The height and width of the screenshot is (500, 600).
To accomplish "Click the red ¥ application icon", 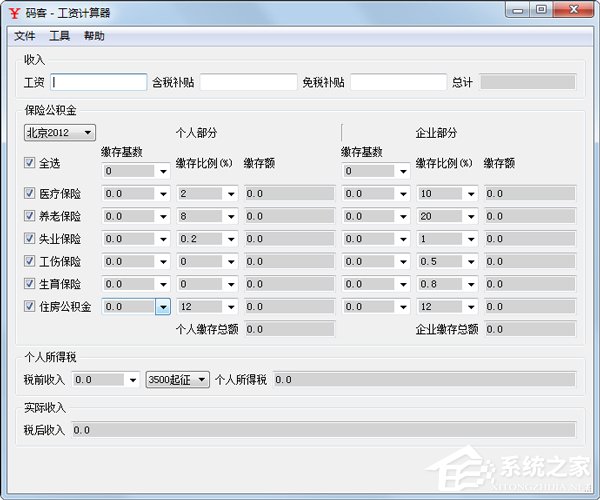I will click(15, 13).
